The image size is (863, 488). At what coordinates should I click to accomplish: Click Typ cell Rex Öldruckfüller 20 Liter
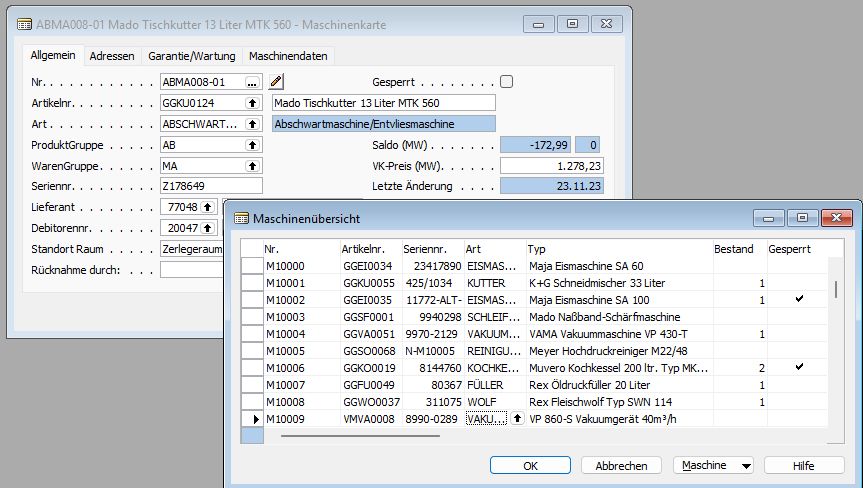tap(620, 385)
